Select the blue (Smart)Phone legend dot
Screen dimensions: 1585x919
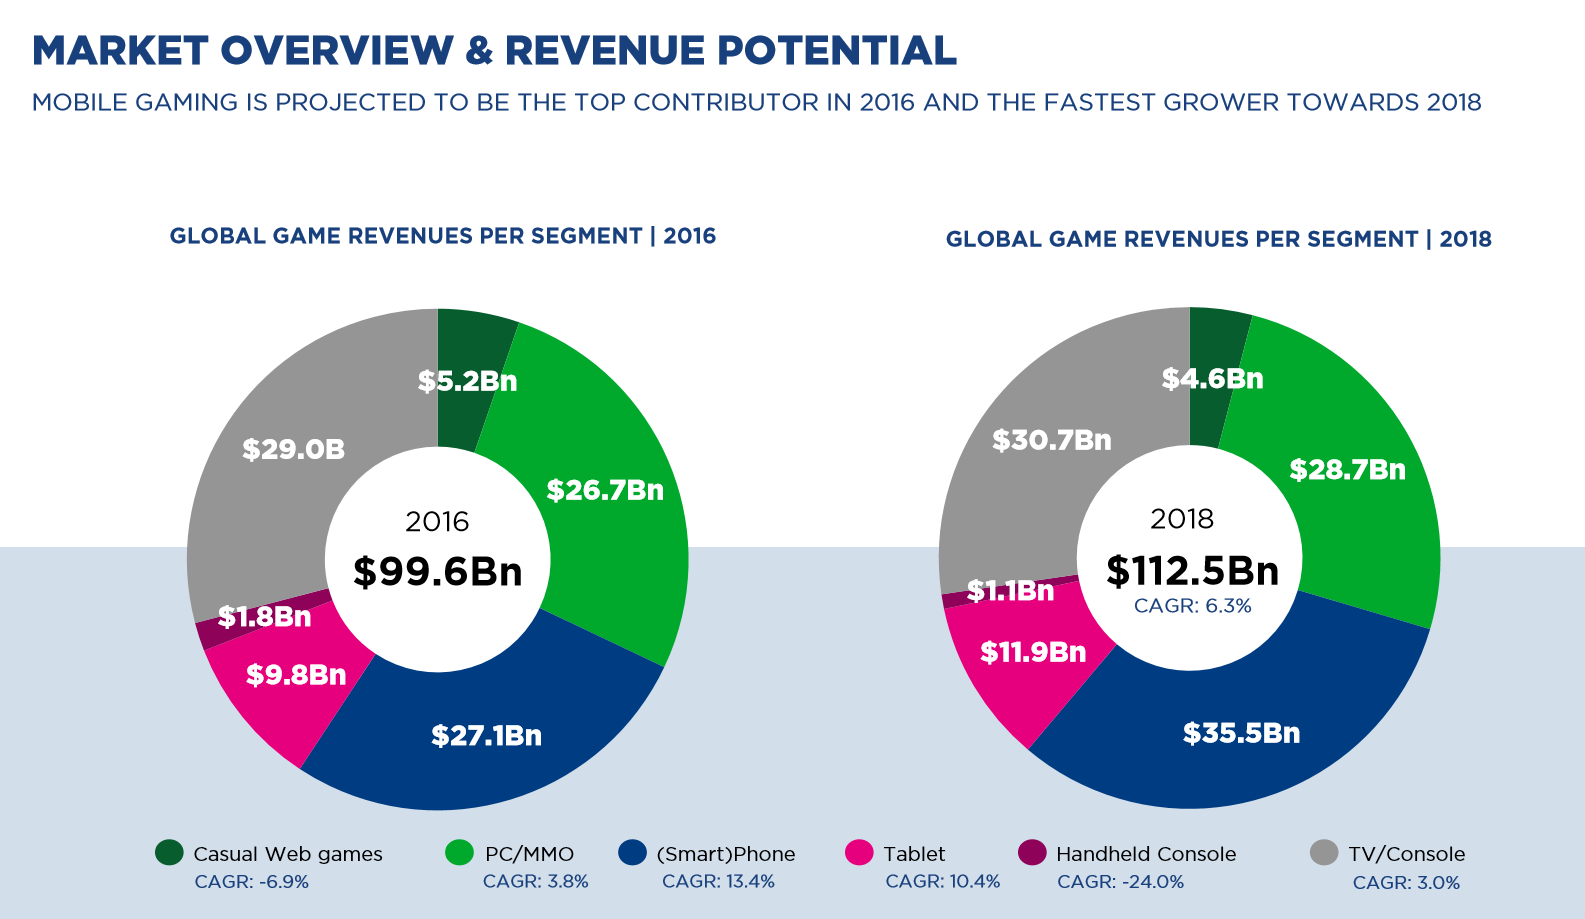(x=632, y=853)
